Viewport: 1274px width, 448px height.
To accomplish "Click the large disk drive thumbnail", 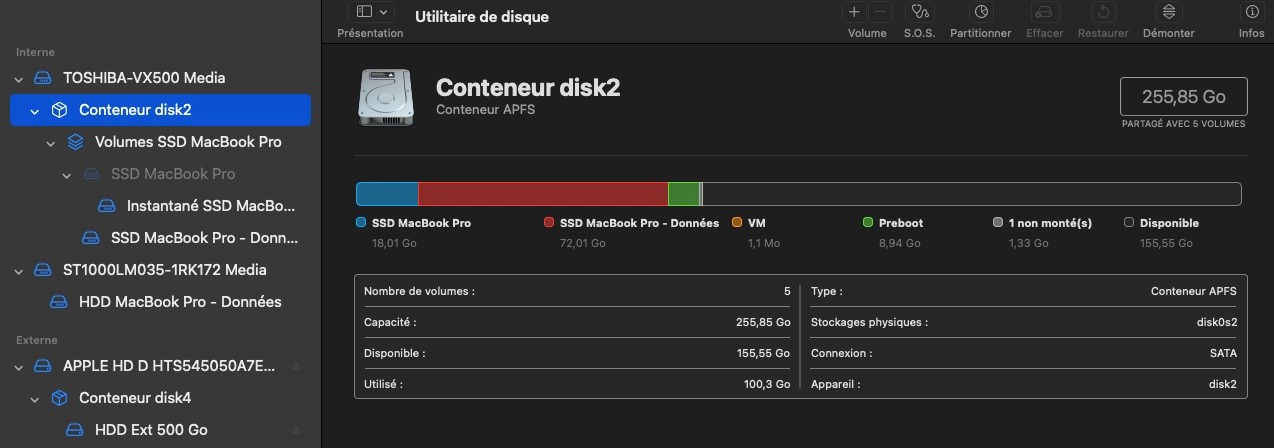I will click(383, 97).
